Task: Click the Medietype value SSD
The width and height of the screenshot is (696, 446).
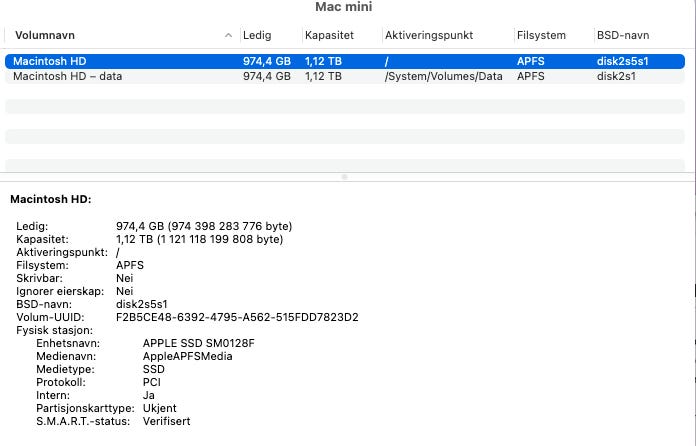Action: tap(154, 369)
